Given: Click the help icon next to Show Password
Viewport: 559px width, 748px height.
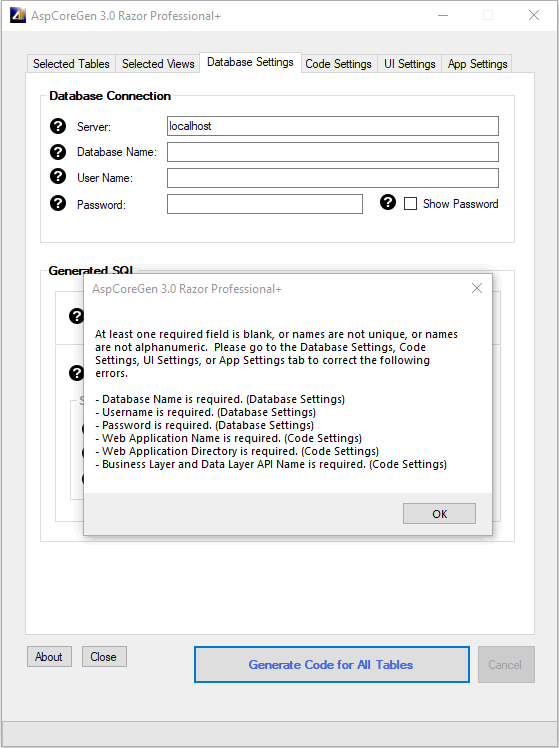Looking at the screenshot, I should pyautogui.click(x=388, y=202).
